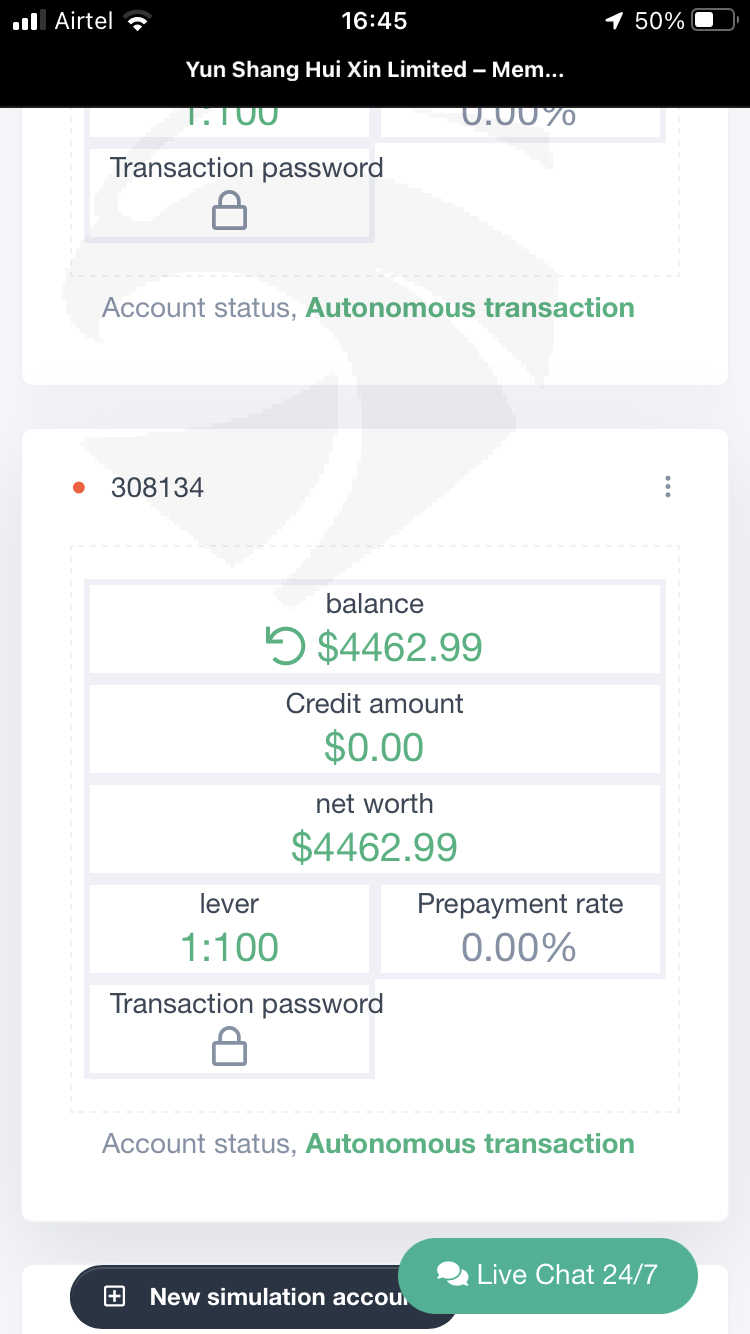Tap the net worth value $4462.99
Viewport: 750px width, 1334px height.
click(x=374, y=847)
